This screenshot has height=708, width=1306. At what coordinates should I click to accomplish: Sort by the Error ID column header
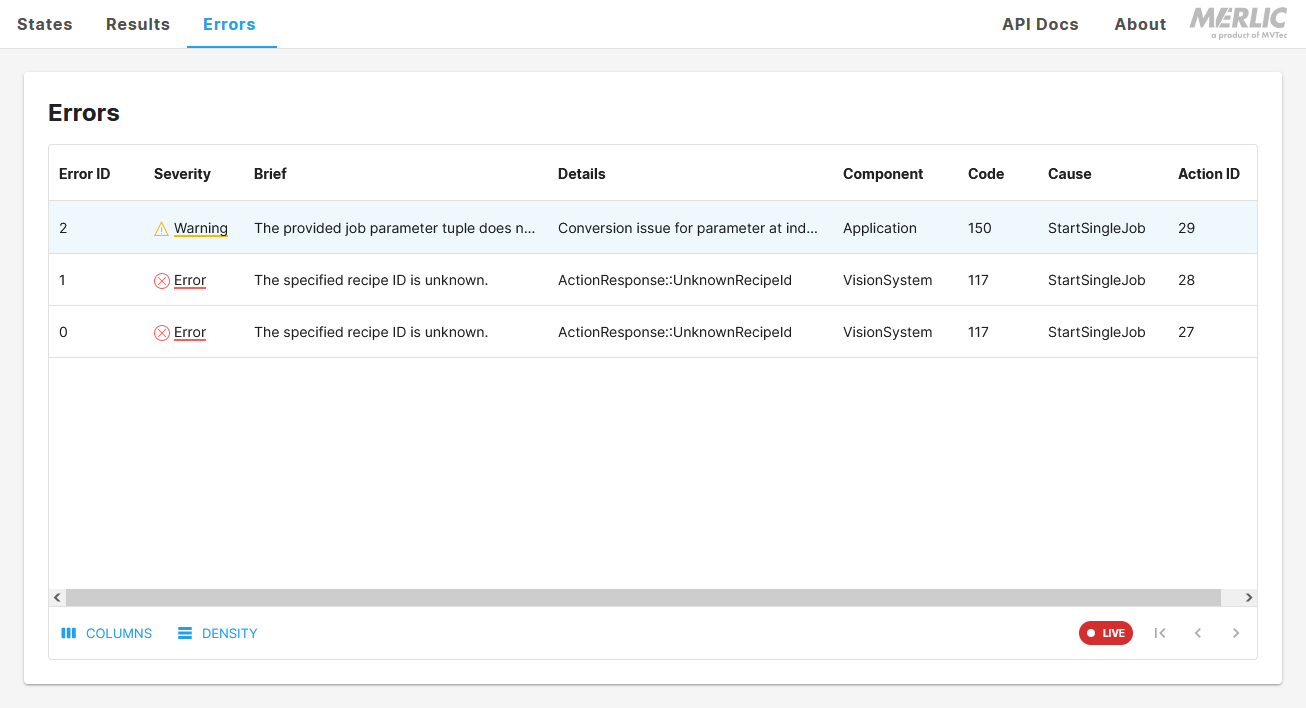[x=85, y=174]
